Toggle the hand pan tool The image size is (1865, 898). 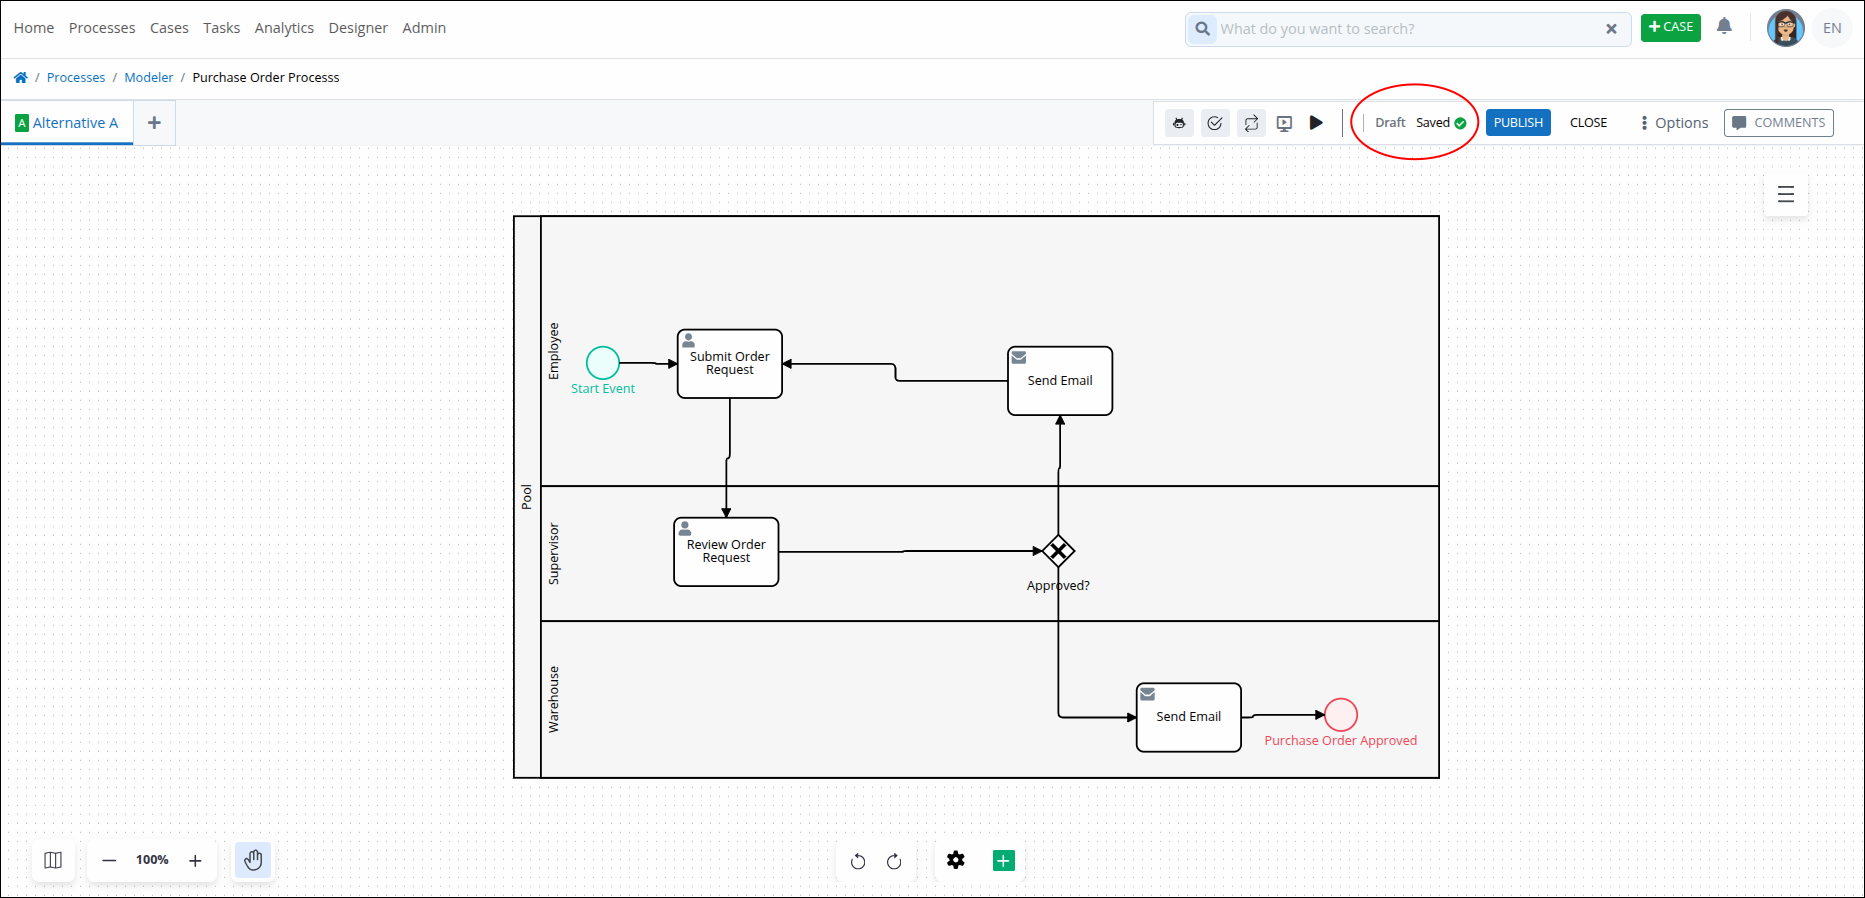point(253,860)
